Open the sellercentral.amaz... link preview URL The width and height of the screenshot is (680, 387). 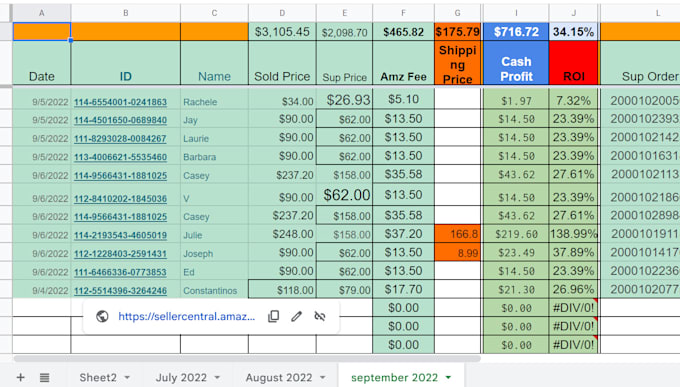186,316
